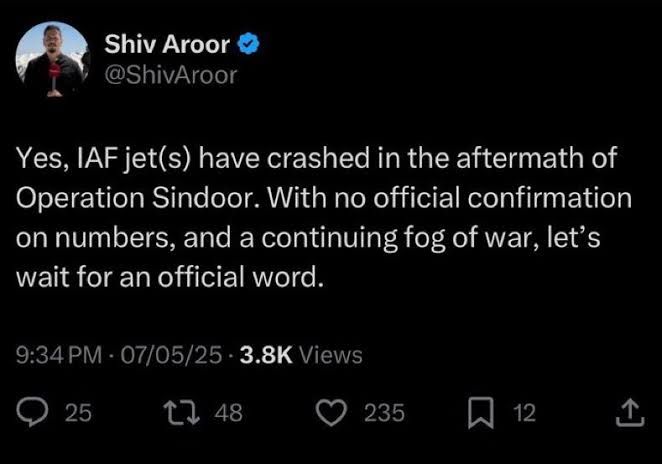The width and height of the screenshot is (662, 464).
Task: View the 3.8K Views analytics
Action: (298, 354)
